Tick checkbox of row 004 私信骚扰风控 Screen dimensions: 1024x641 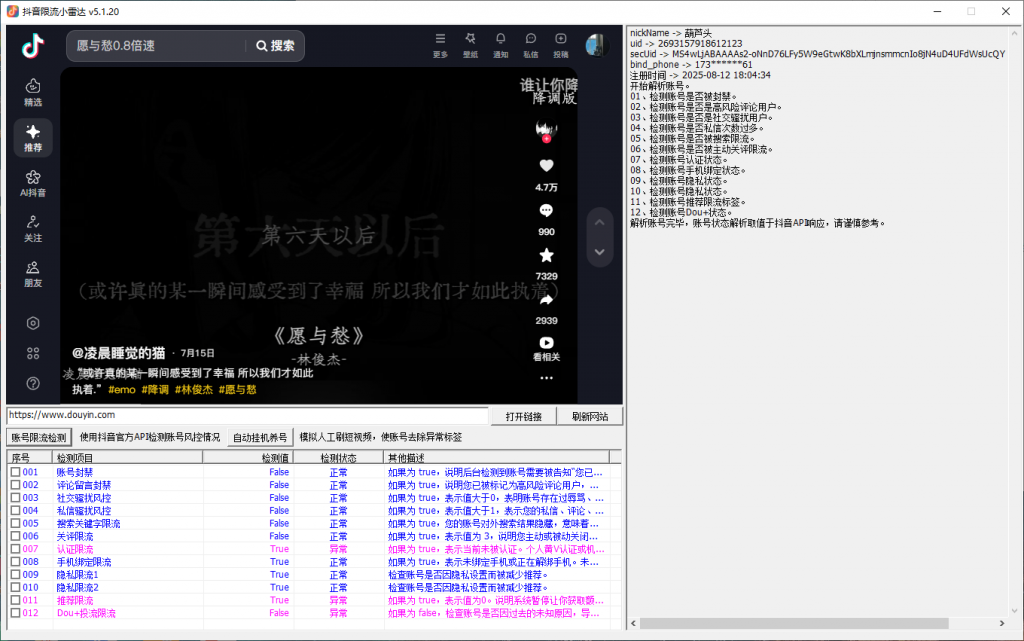[15, 510]
